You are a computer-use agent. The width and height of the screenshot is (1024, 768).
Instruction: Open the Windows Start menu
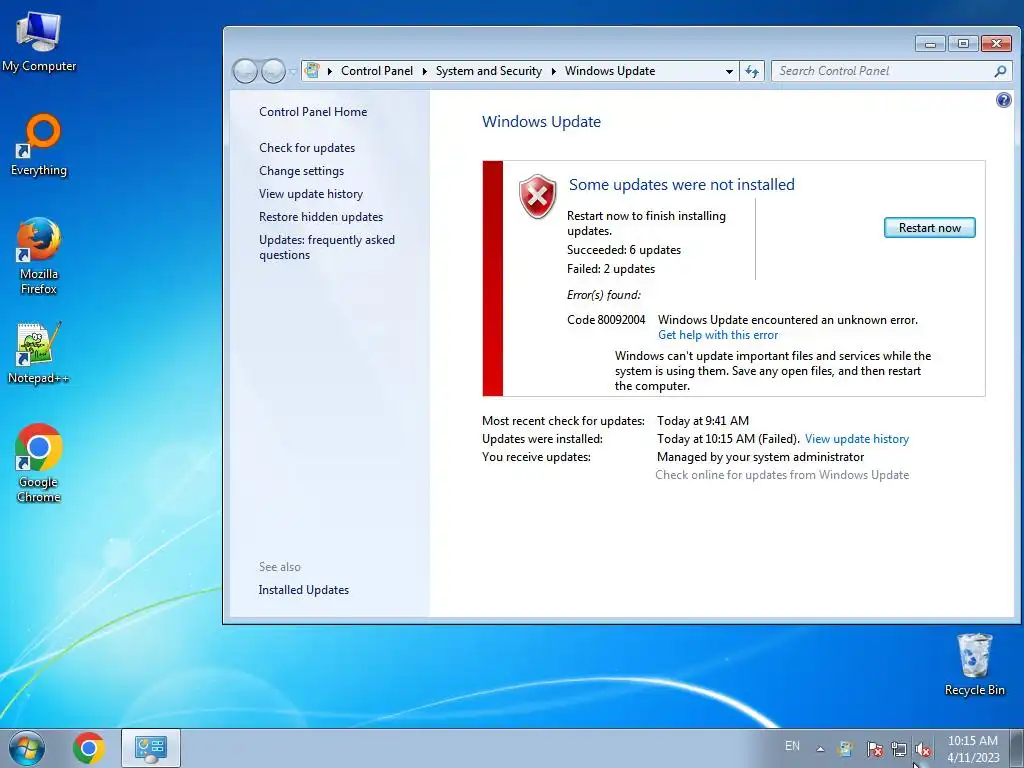[x=27, y=748]
